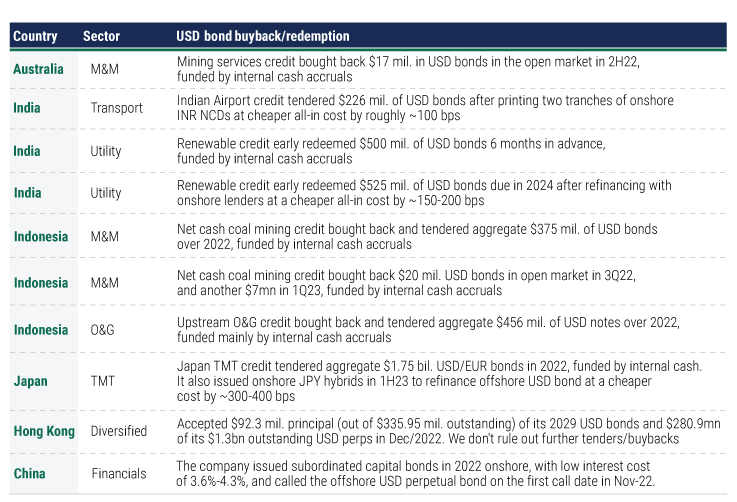This screenshot has height=502, width=737.
Task: Click the Sector column header
Action: click(x=101, y=36)
